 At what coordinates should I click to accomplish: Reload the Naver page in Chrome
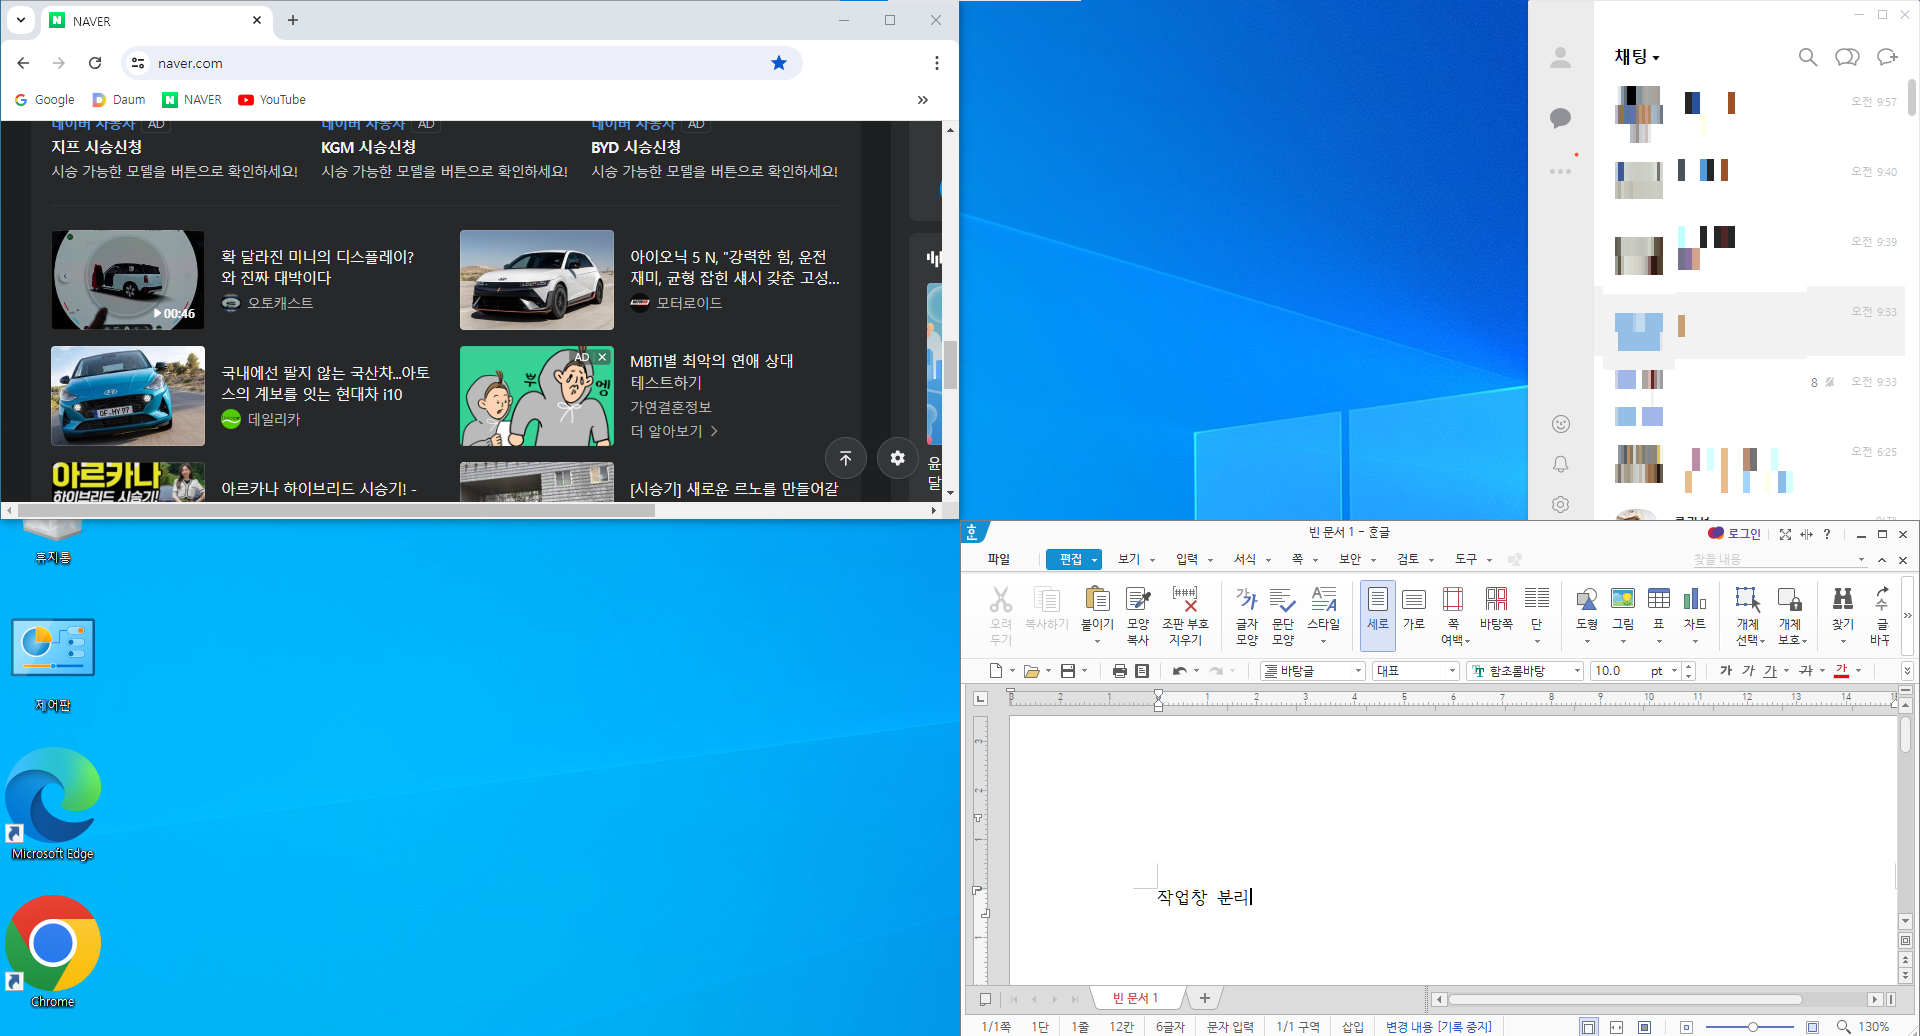pyautogui.click(x=95, y=63)
